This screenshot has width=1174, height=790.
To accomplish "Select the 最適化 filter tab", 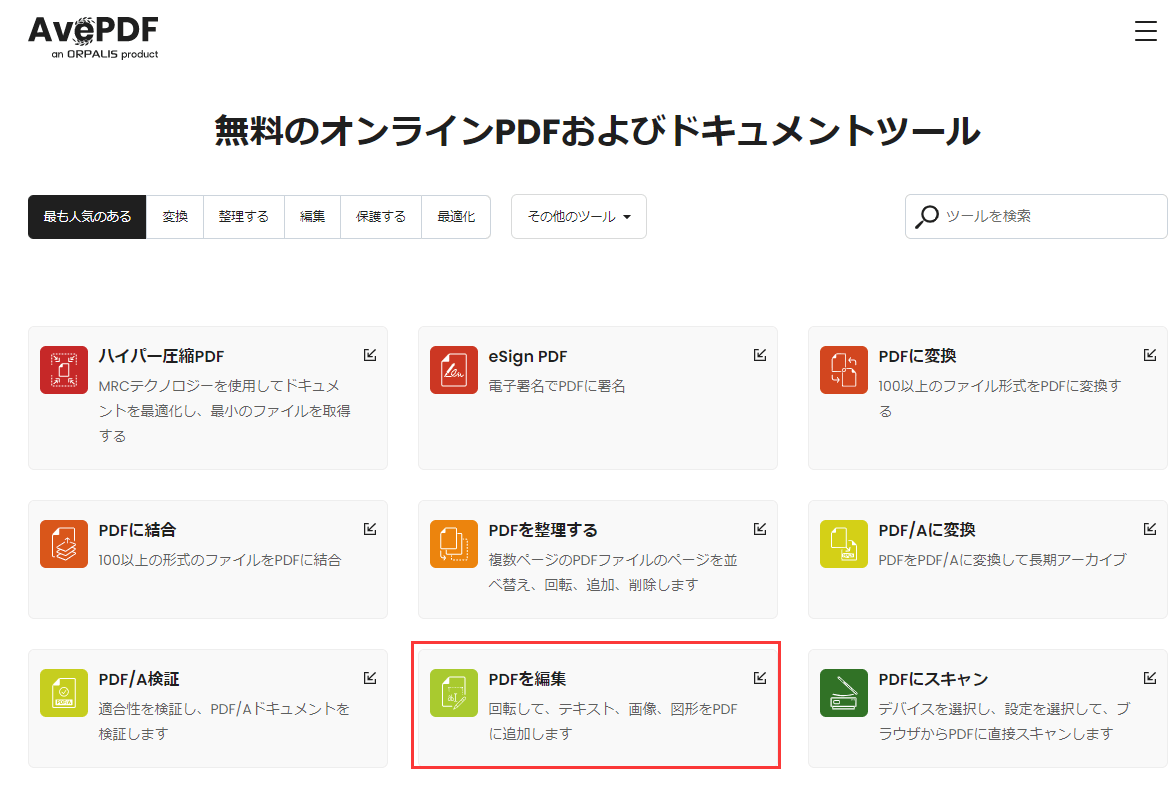I will 456,216.
